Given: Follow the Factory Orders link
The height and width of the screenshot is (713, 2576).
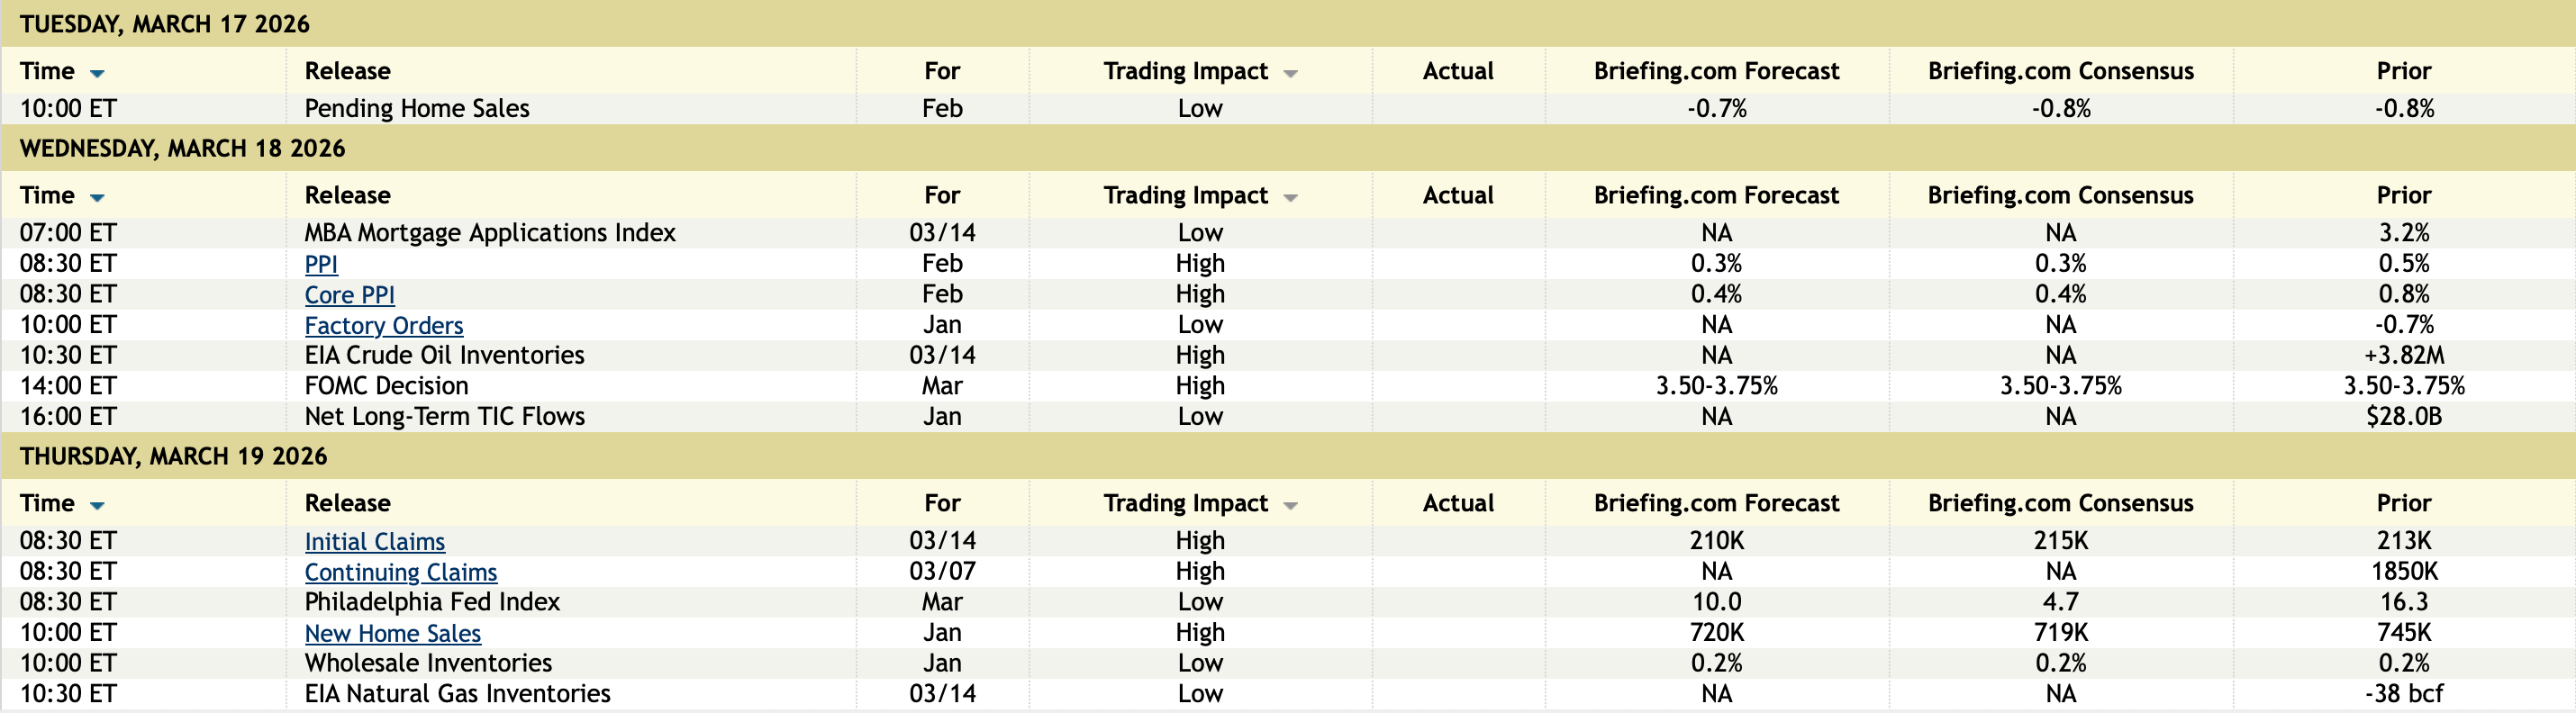Looking at the screenshot, I should (383, 325).
